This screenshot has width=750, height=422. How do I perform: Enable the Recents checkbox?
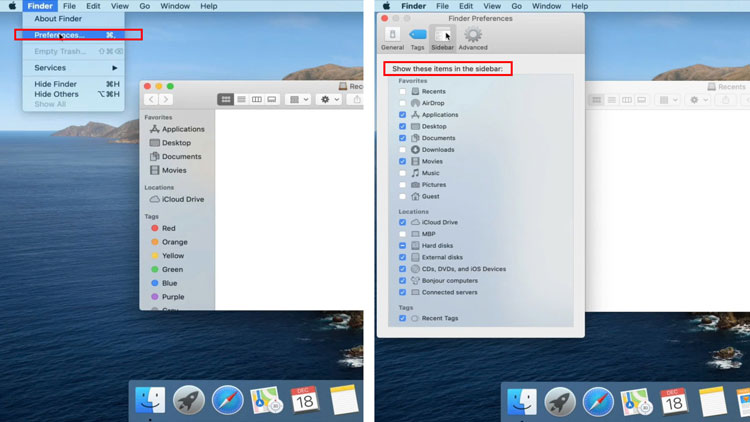(x=402, y=91)
